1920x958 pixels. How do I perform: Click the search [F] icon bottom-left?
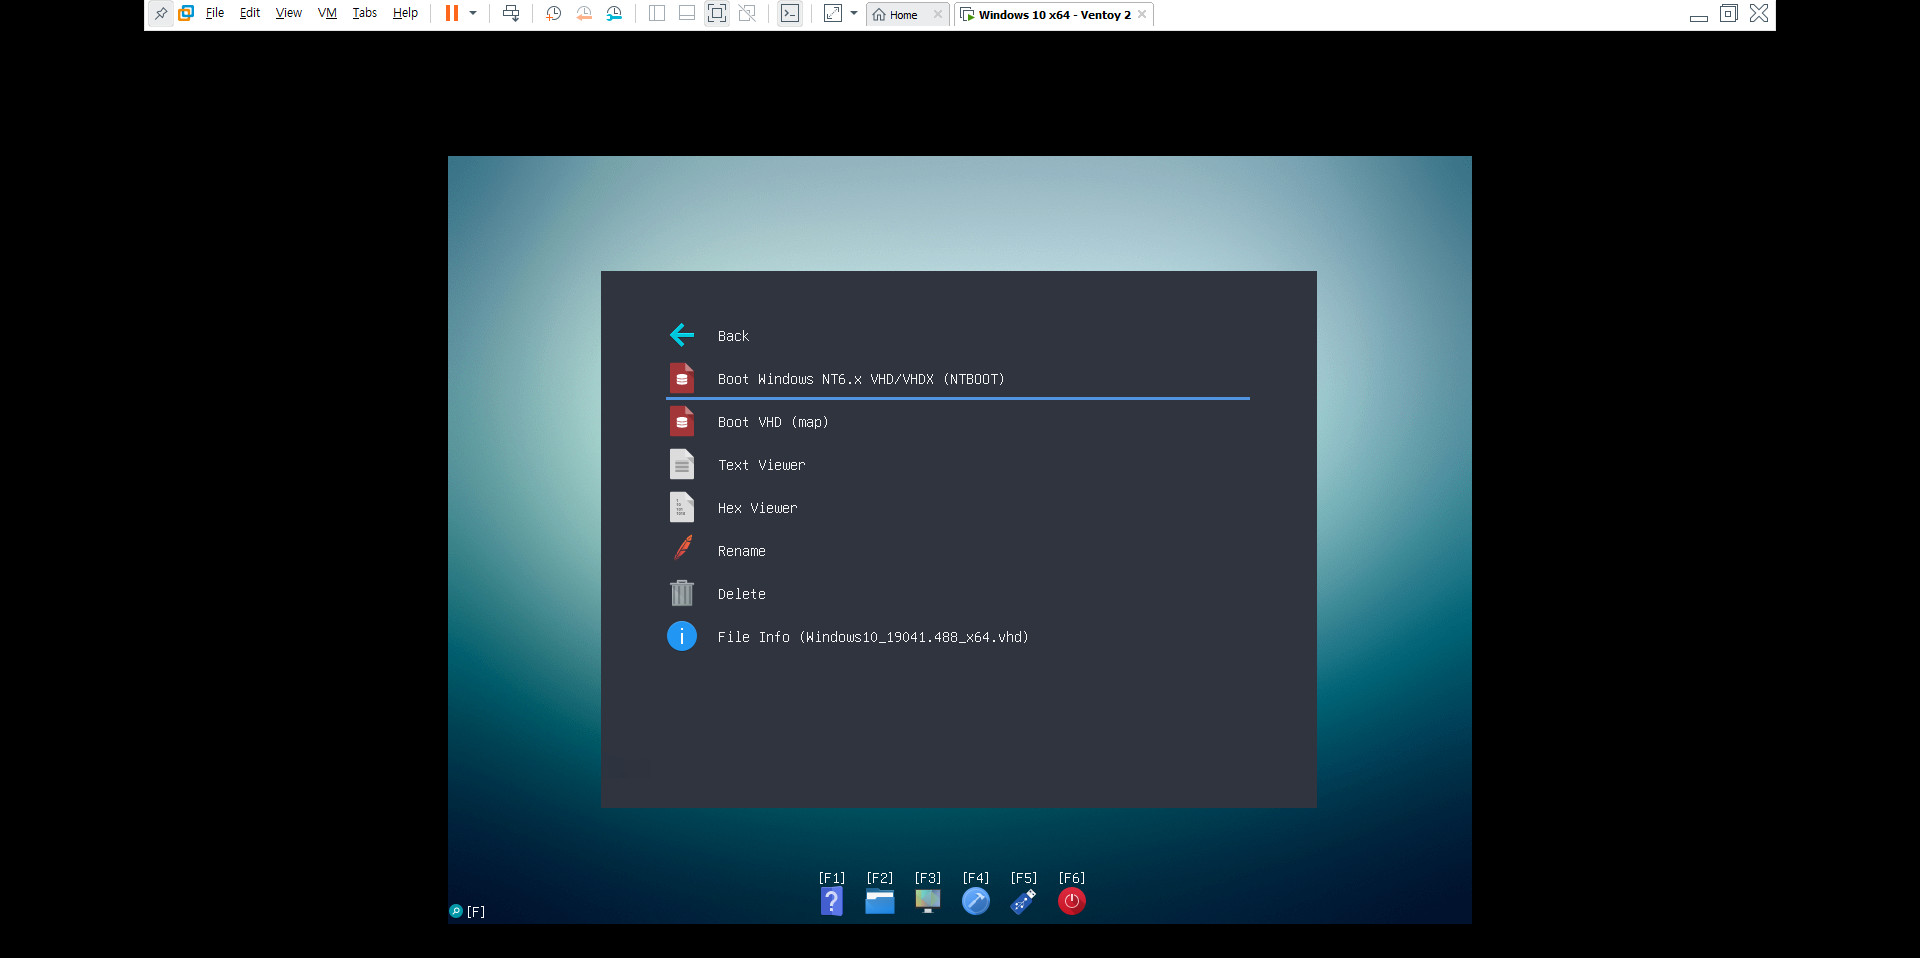(x=456, y=911)
